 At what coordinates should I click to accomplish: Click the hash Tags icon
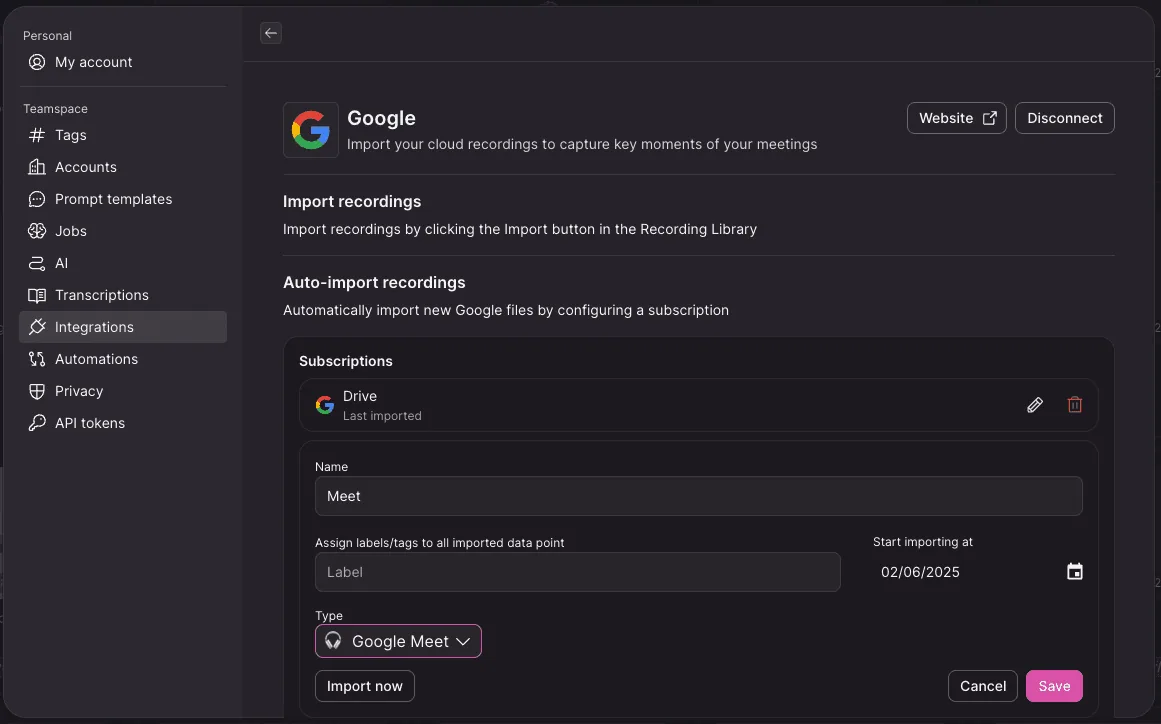point(37,135)
